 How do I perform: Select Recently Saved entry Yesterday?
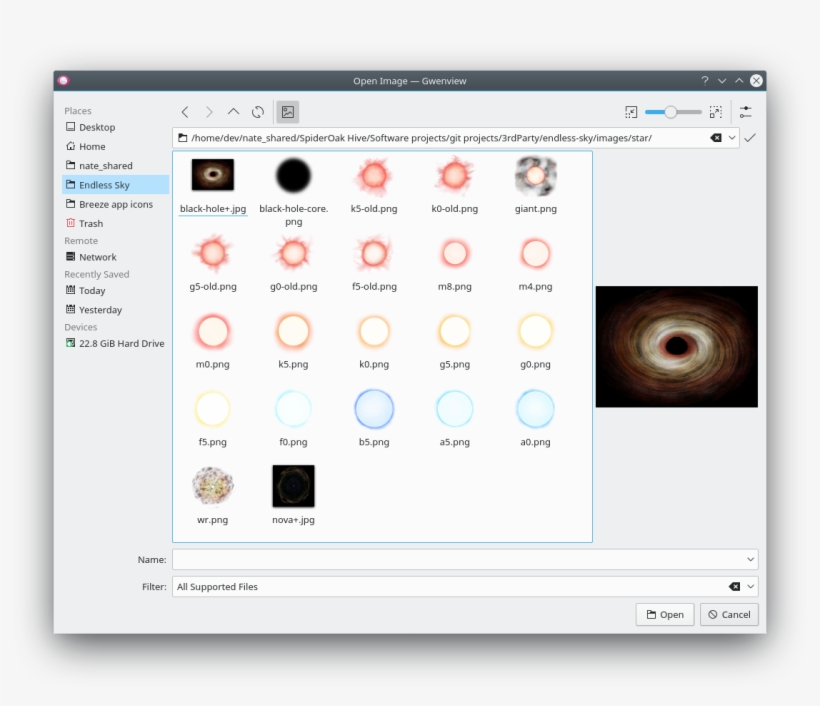(x=100, y=309)
